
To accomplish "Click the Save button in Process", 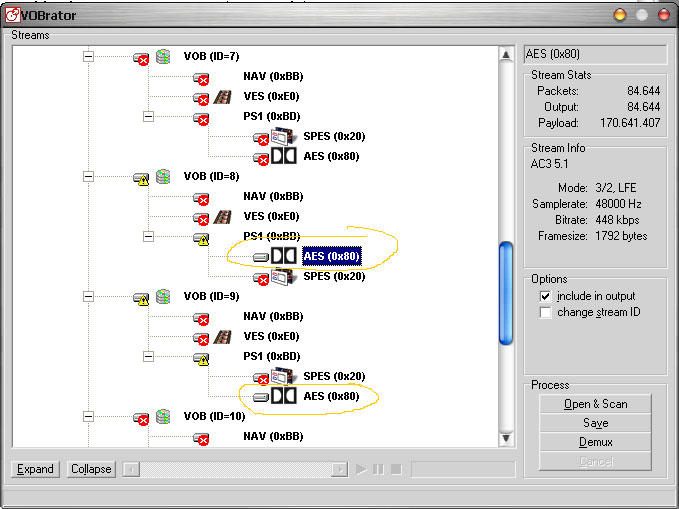I will click(x=595, y=423).
